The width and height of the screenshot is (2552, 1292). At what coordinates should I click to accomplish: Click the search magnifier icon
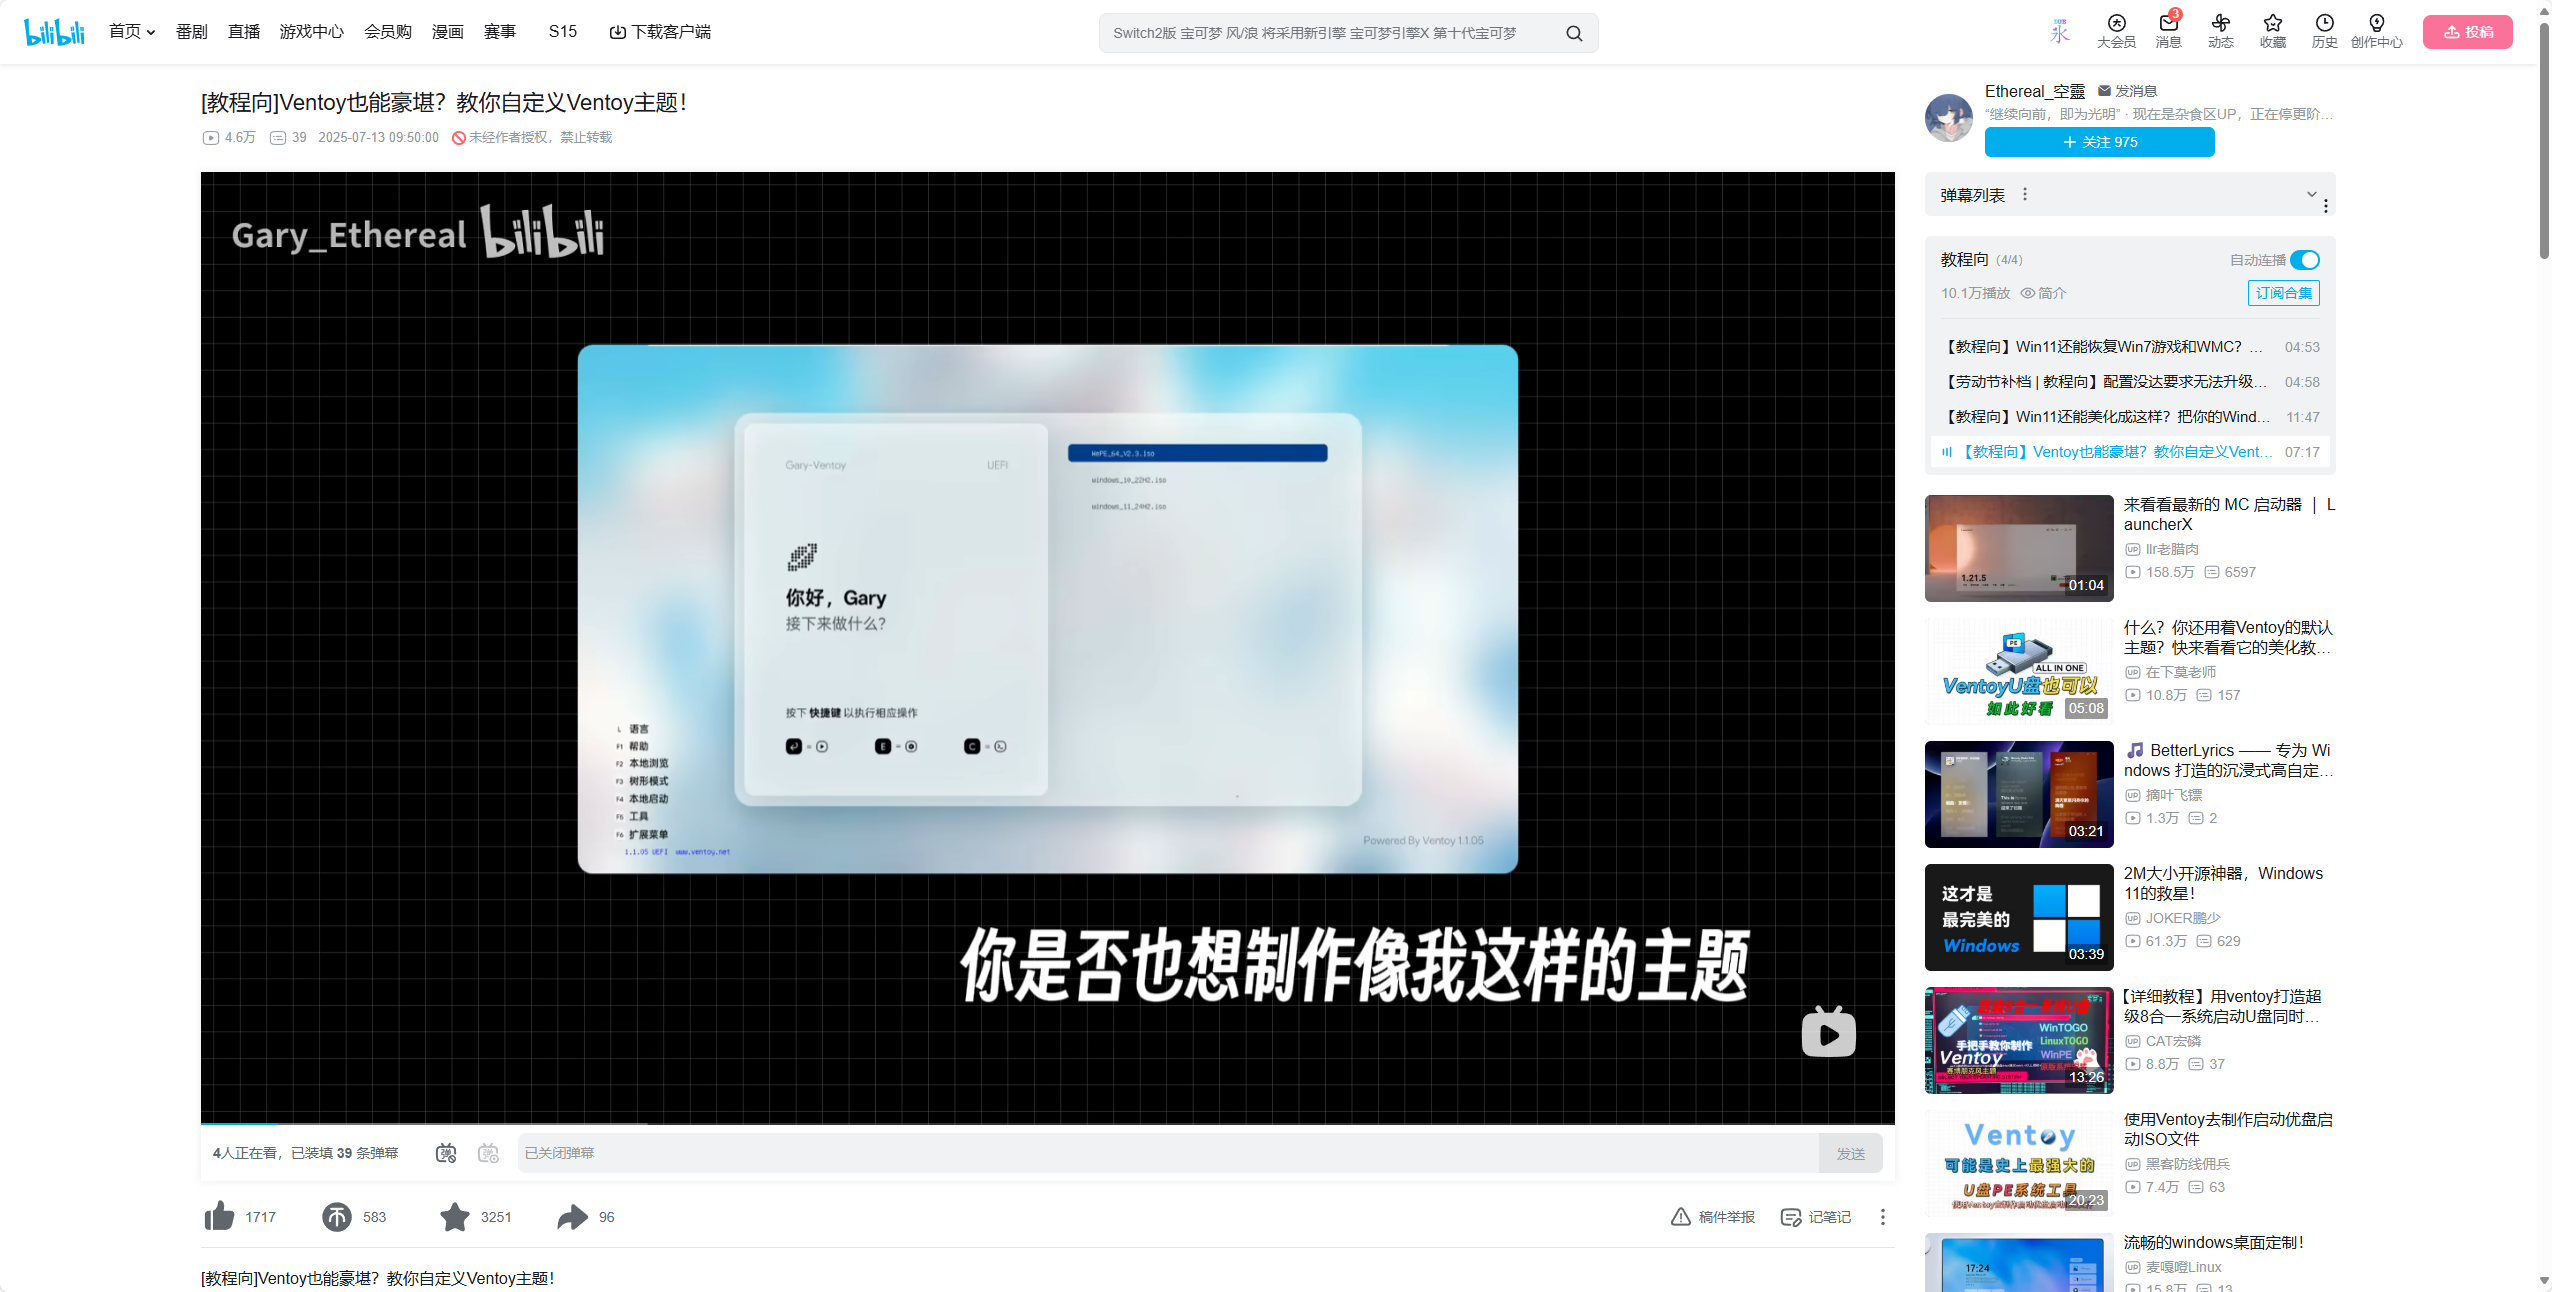[x=1574, y=33]
